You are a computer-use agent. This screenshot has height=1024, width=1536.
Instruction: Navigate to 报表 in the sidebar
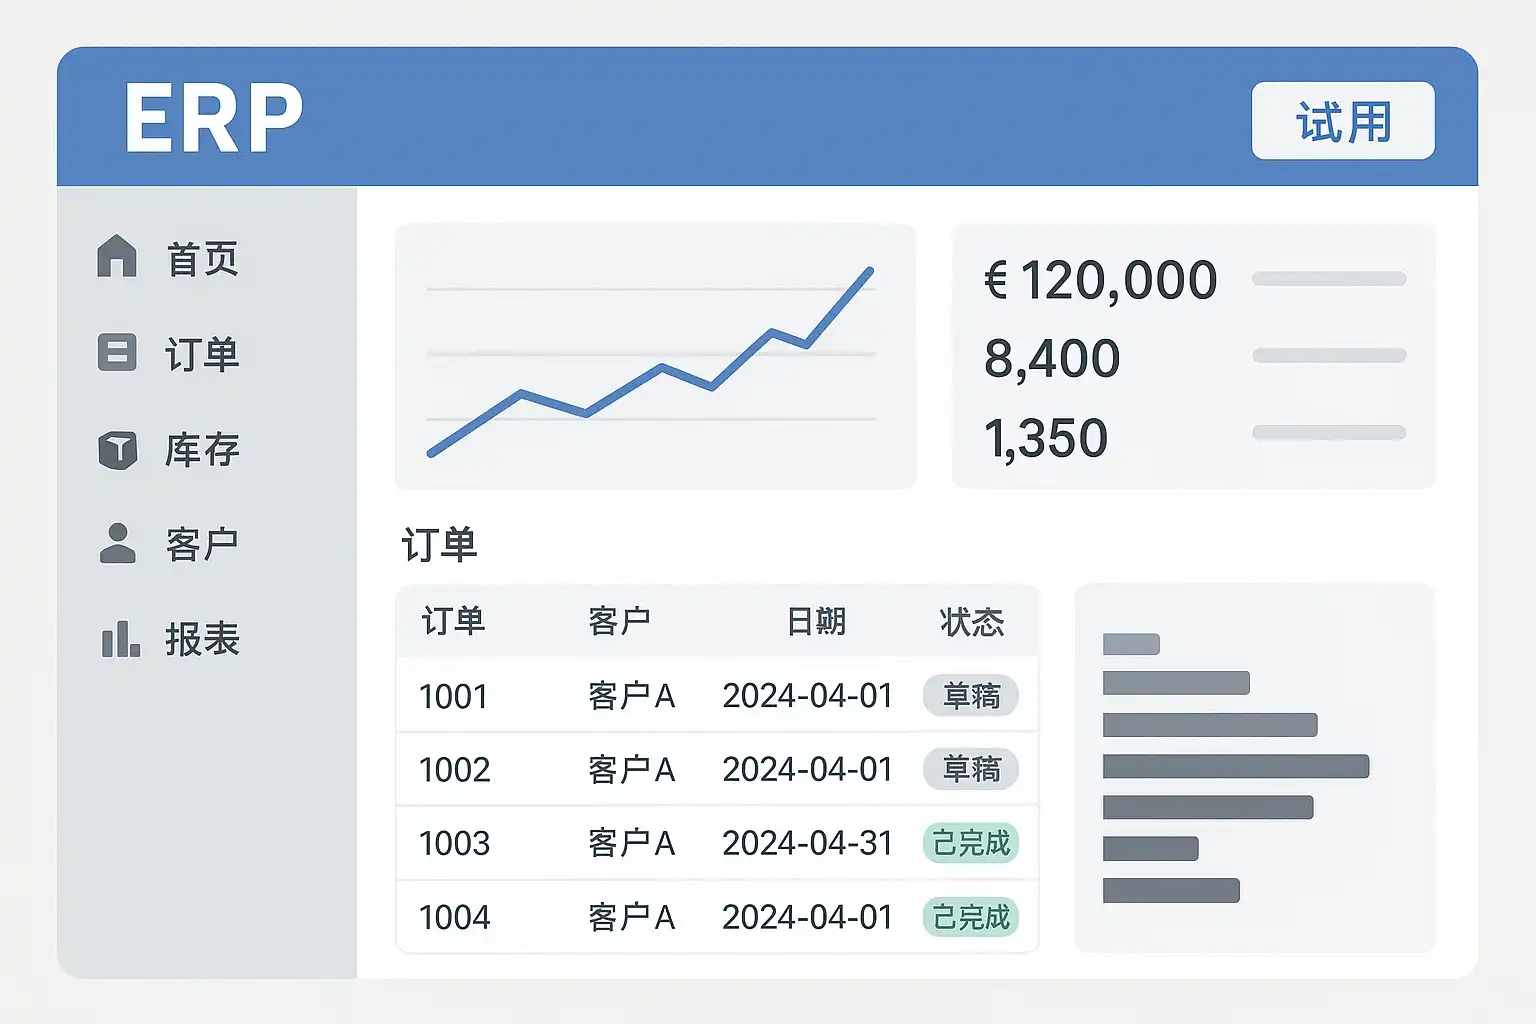point(202,640)
